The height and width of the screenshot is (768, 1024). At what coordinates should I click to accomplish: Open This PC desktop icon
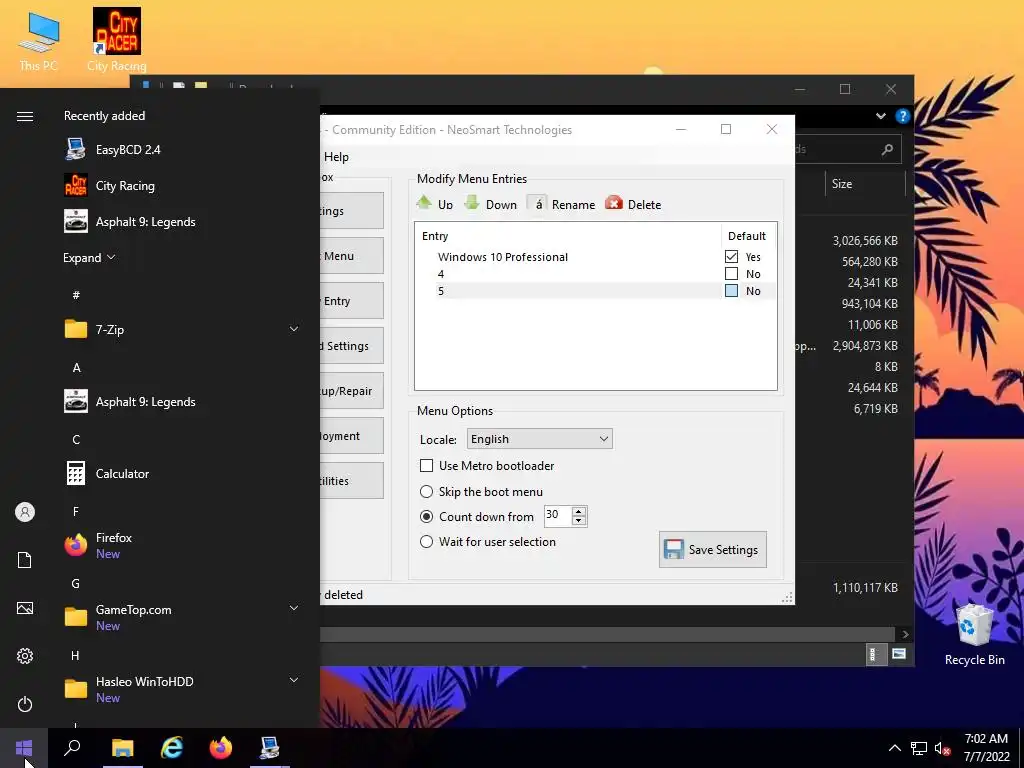point(39,41)
